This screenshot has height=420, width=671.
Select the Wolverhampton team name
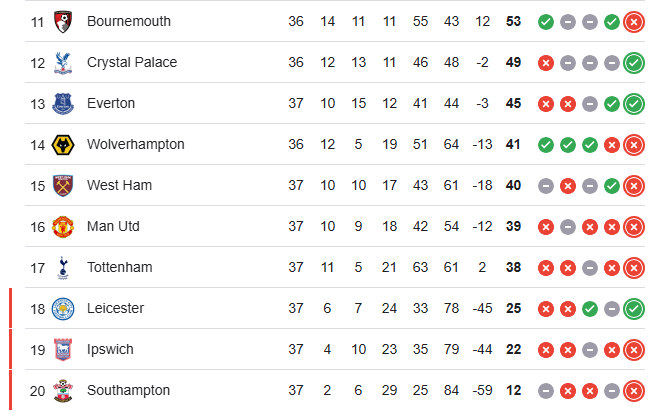(136, 144)
